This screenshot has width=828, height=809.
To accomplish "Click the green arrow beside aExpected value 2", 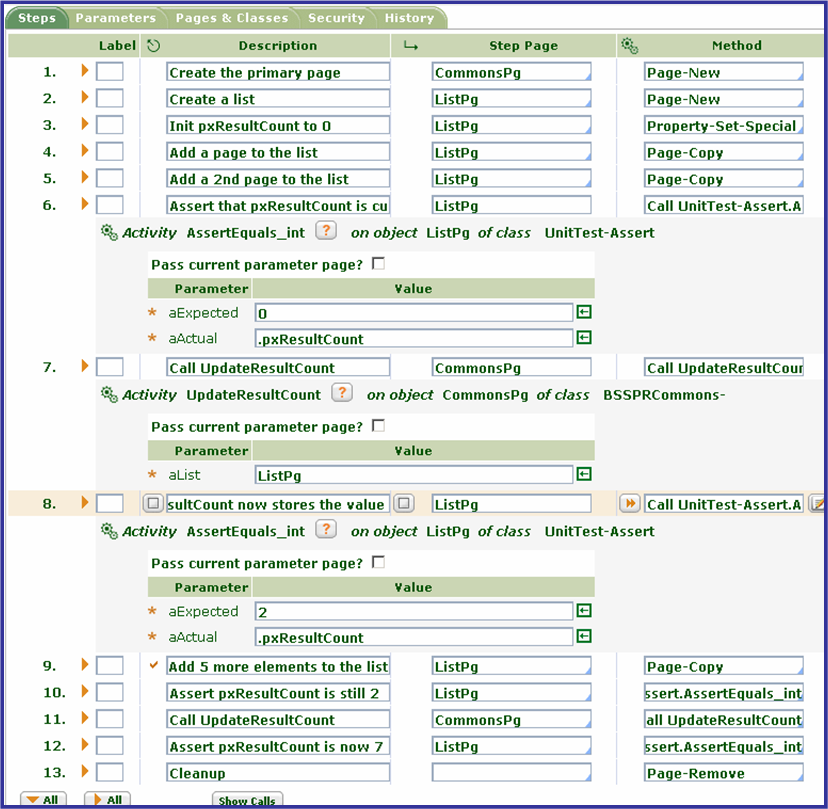I will [584, 611].
